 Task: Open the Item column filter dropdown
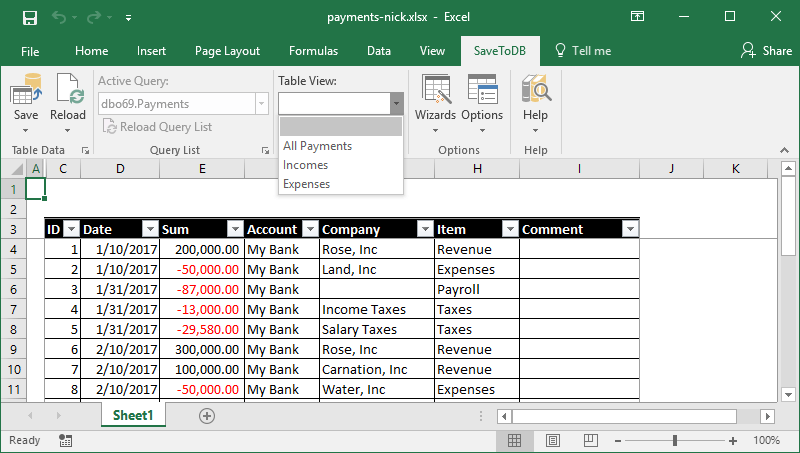[x=510, y=230]
